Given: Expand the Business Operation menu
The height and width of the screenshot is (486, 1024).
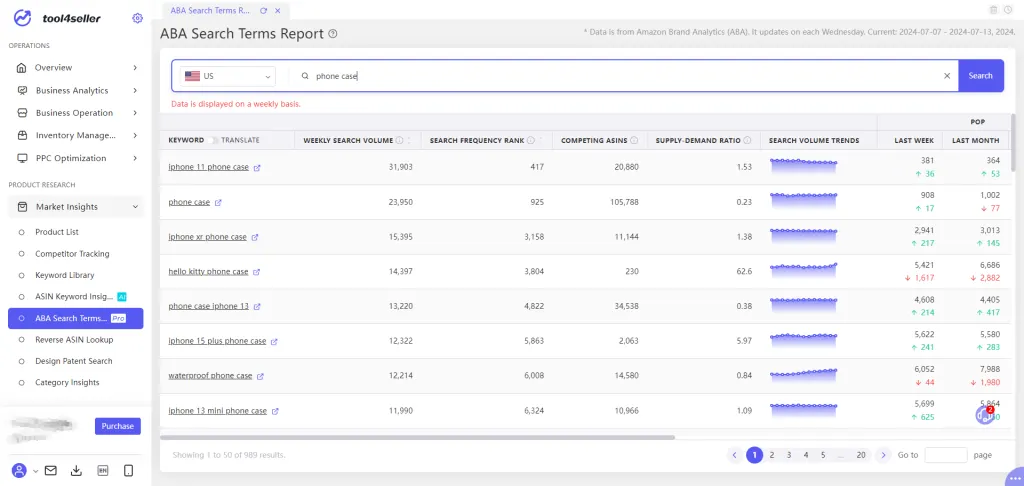Looking at the screenshot, I should pos(76,113).
